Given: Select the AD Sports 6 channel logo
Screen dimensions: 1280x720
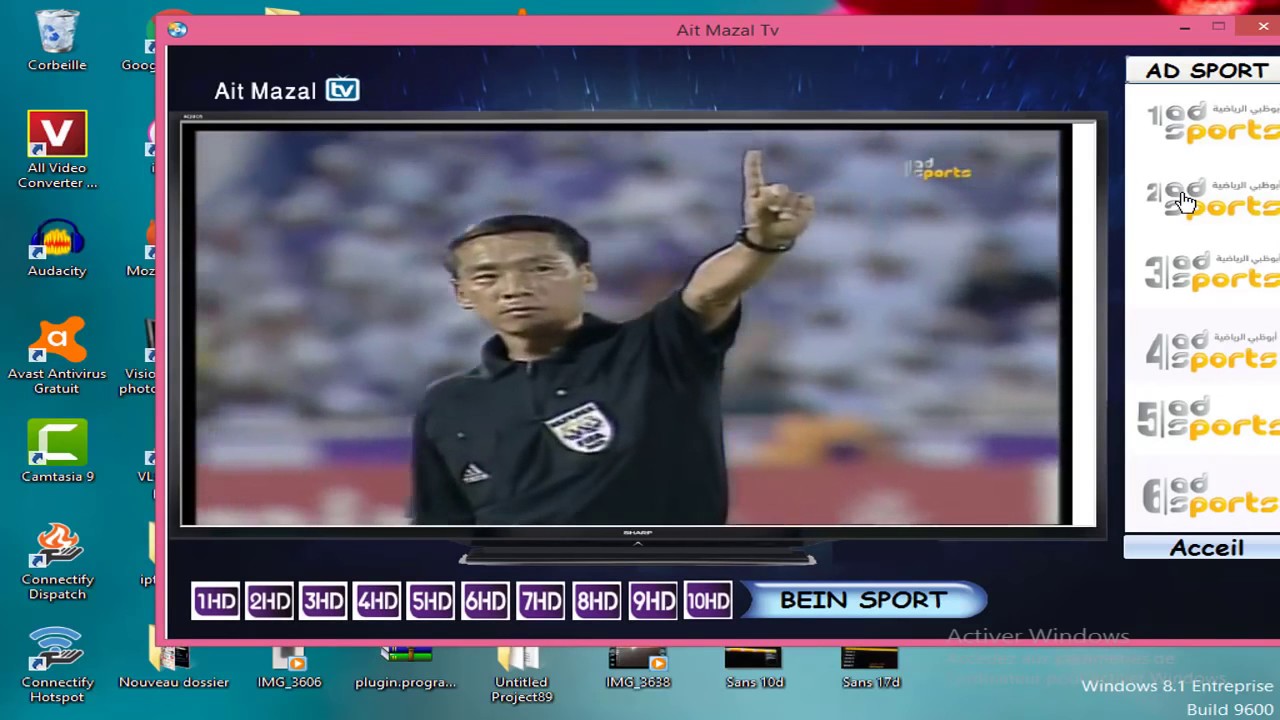Looking at the screenshot, I should pyautogui.click(x=1210, y=495).
